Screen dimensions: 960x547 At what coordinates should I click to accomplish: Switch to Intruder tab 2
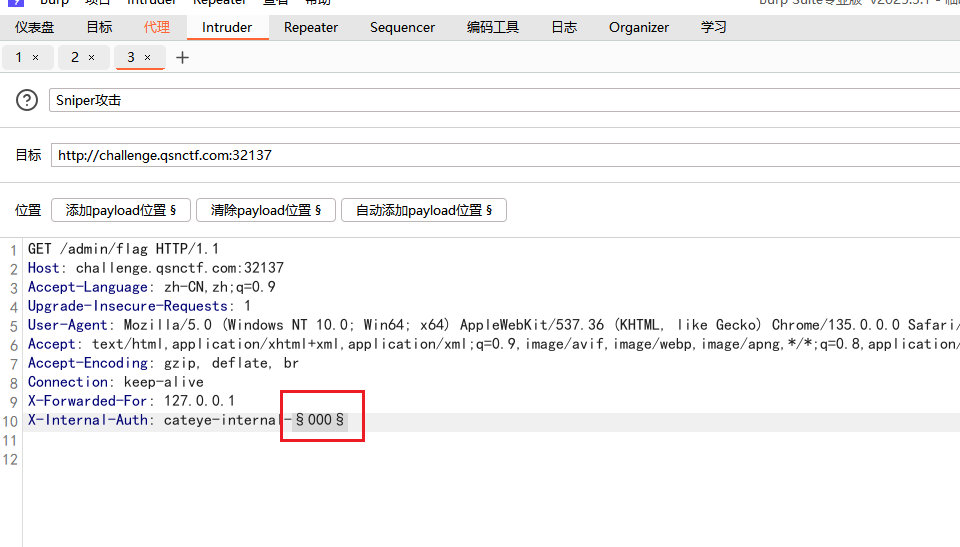click(x=75, y=58)
